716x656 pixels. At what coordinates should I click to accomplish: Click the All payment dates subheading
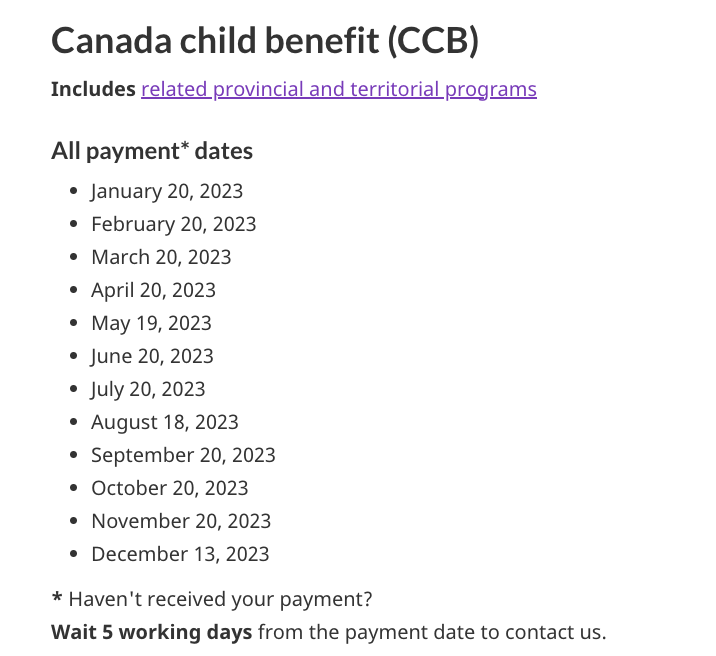(x=152, y=151)
